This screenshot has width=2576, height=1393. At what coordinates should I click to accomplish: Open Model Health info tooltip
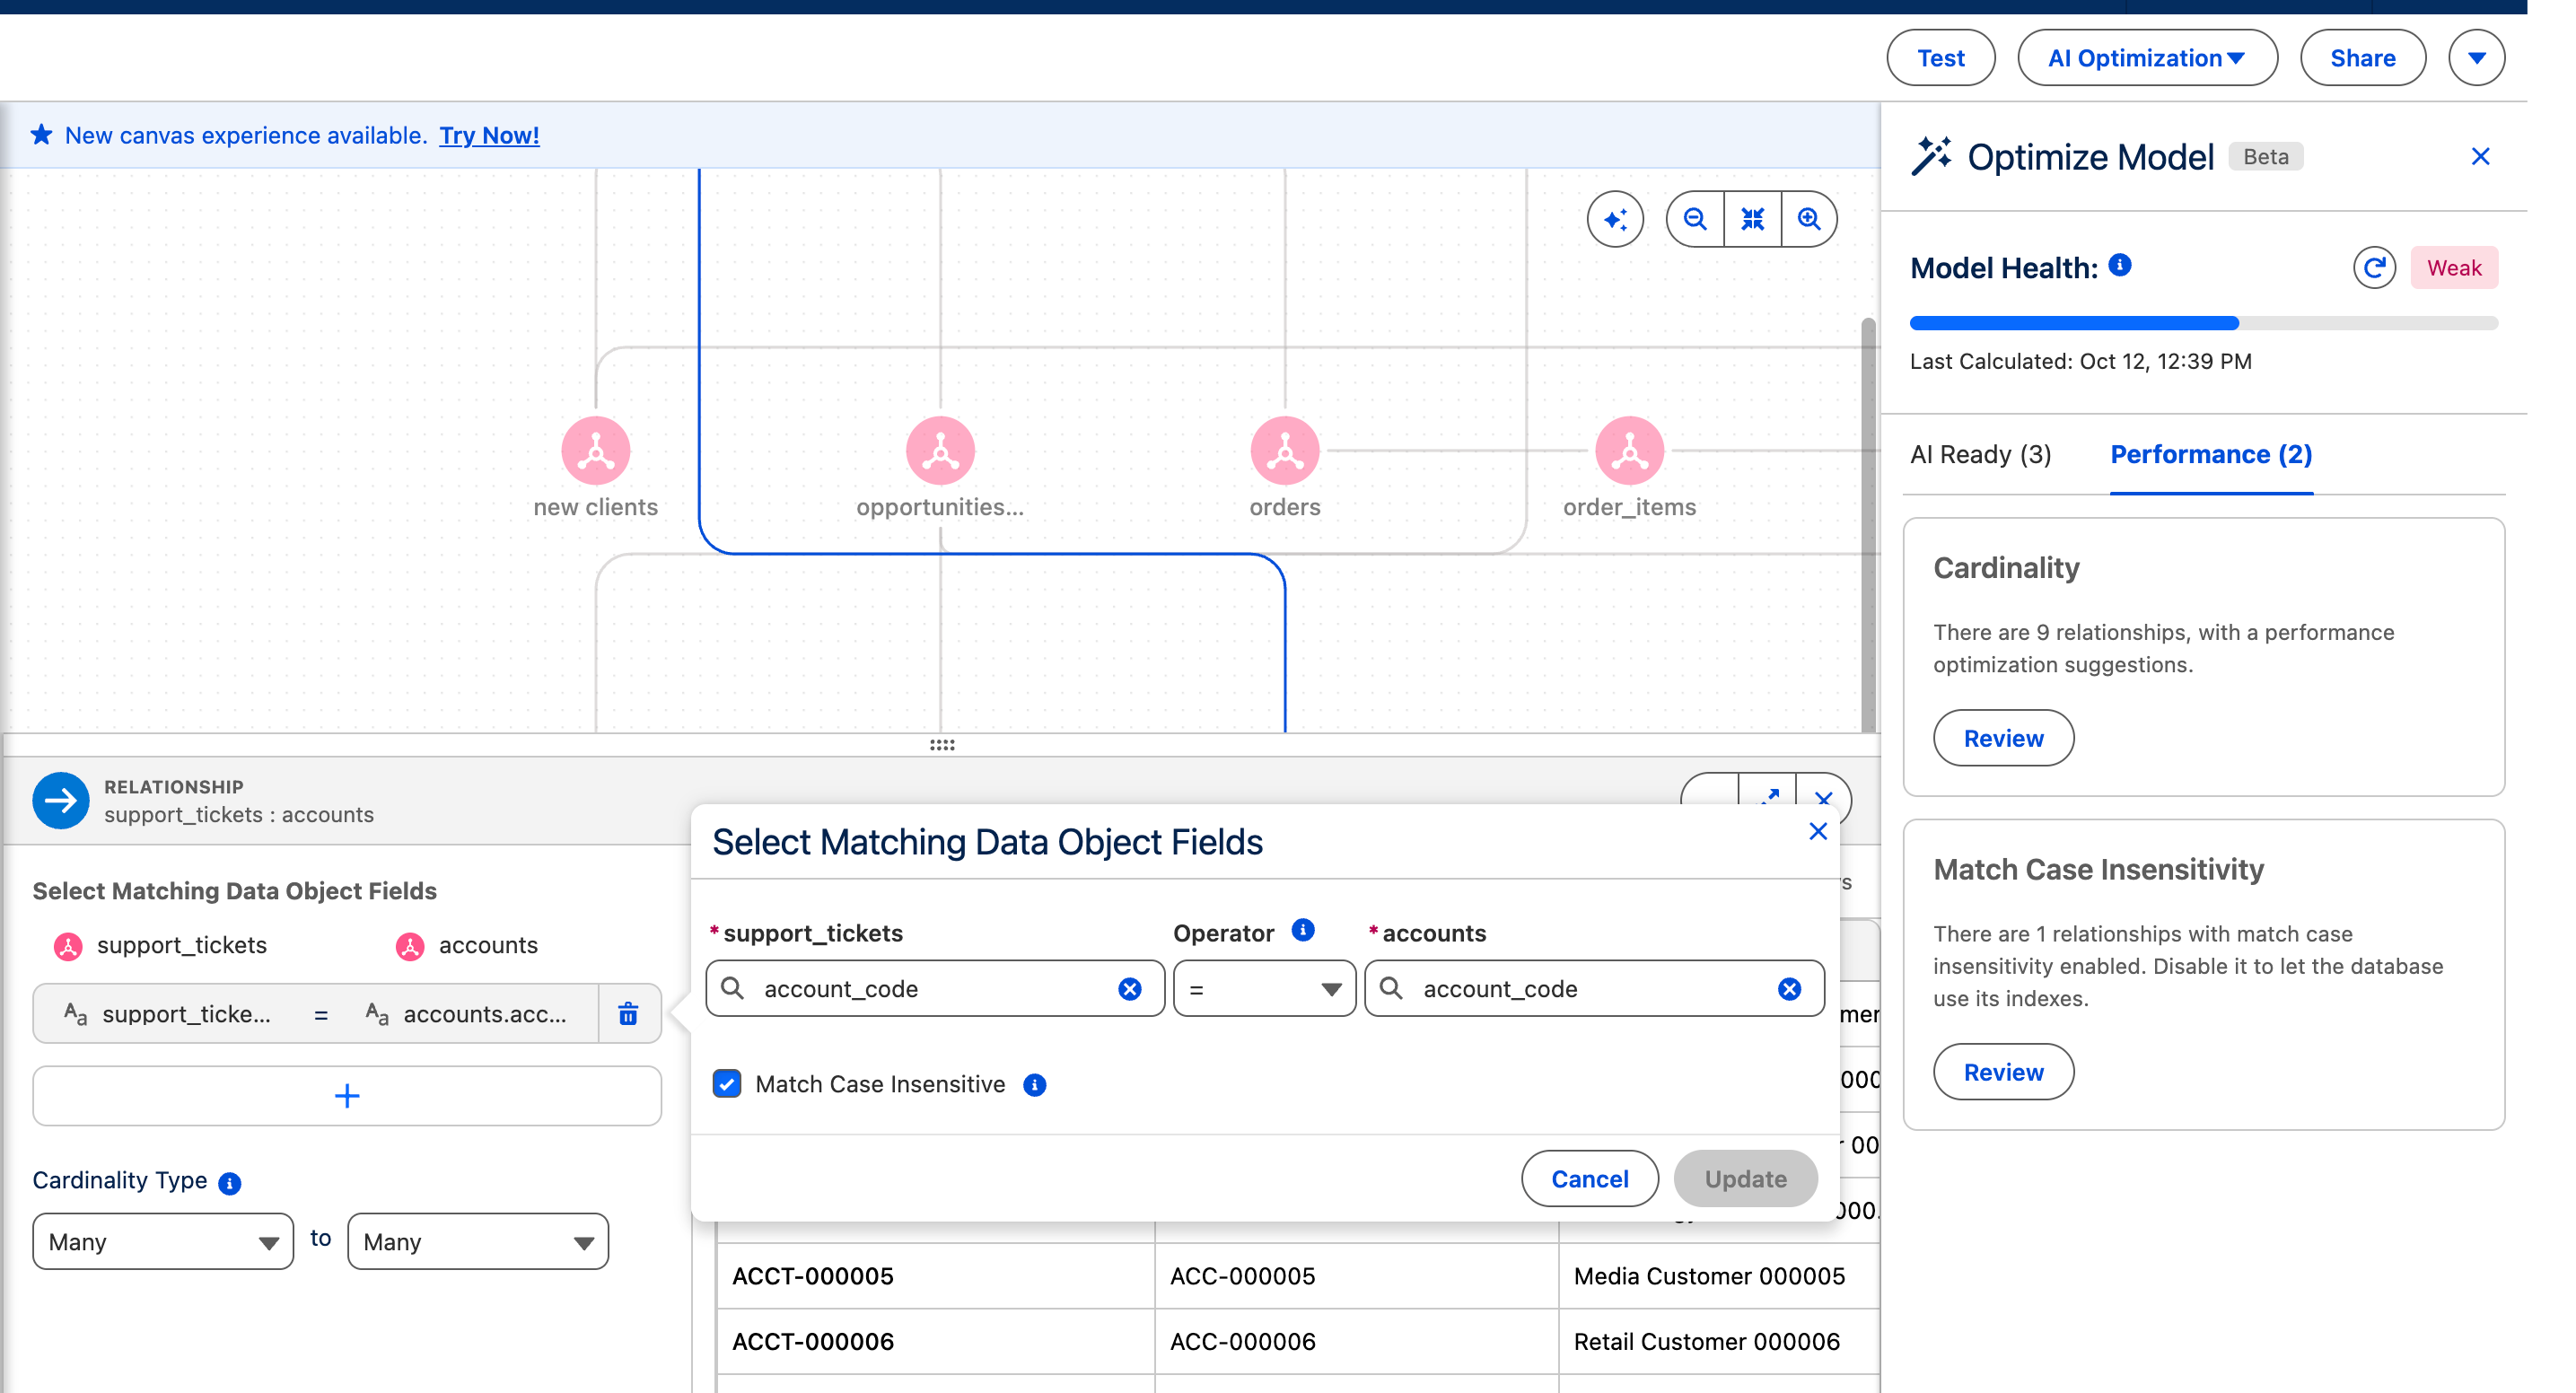tap(2120, 264)
